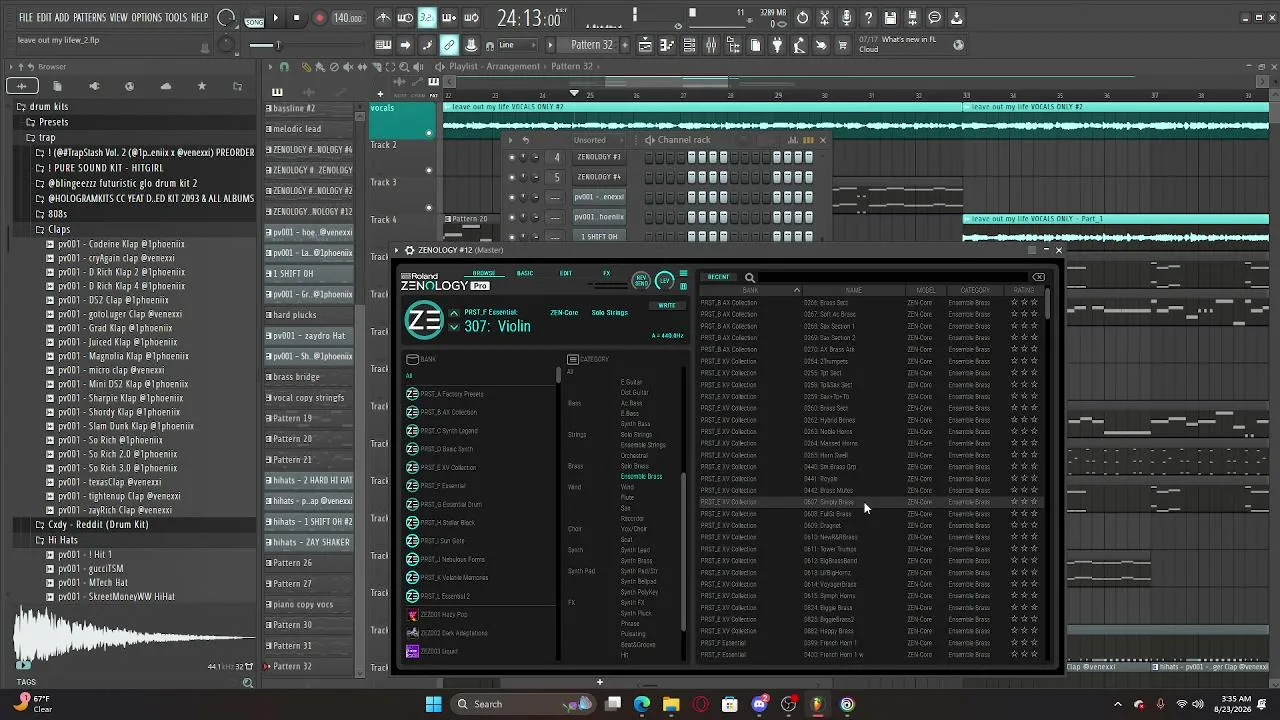Open the FILE menu
The height and width of the screenshot is (720, 1280).
(x=26, y=18)
